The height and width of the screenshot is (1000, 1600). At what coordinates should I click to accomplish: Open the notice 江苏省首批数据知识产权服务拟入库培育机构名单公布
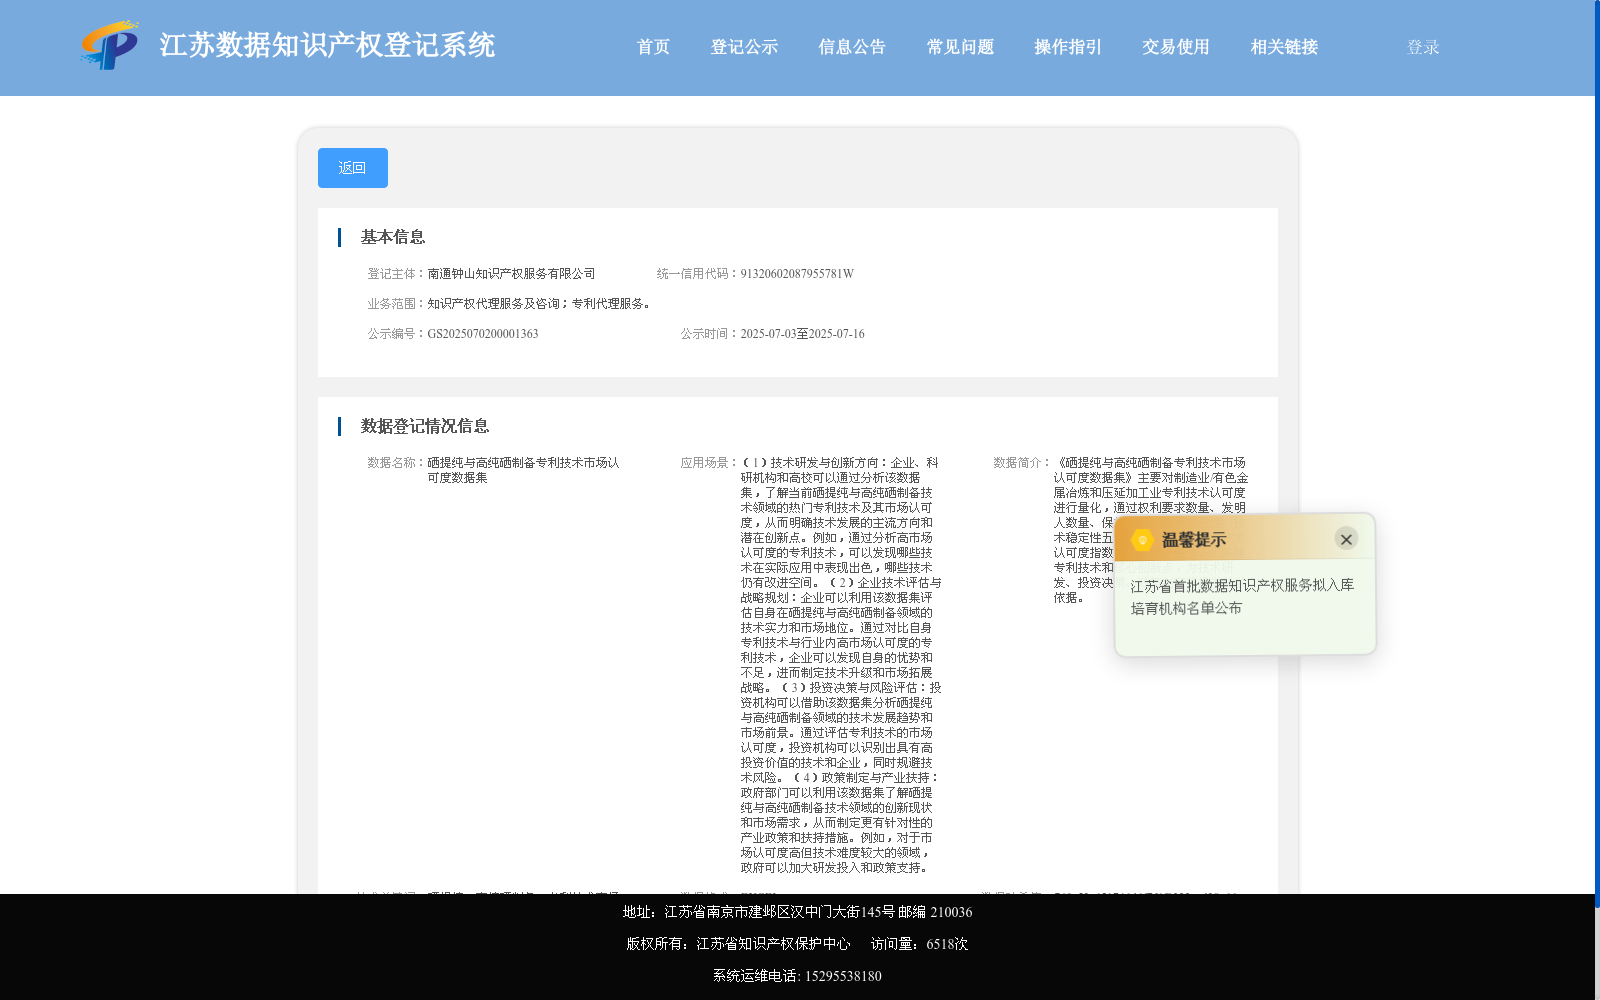1242,596
